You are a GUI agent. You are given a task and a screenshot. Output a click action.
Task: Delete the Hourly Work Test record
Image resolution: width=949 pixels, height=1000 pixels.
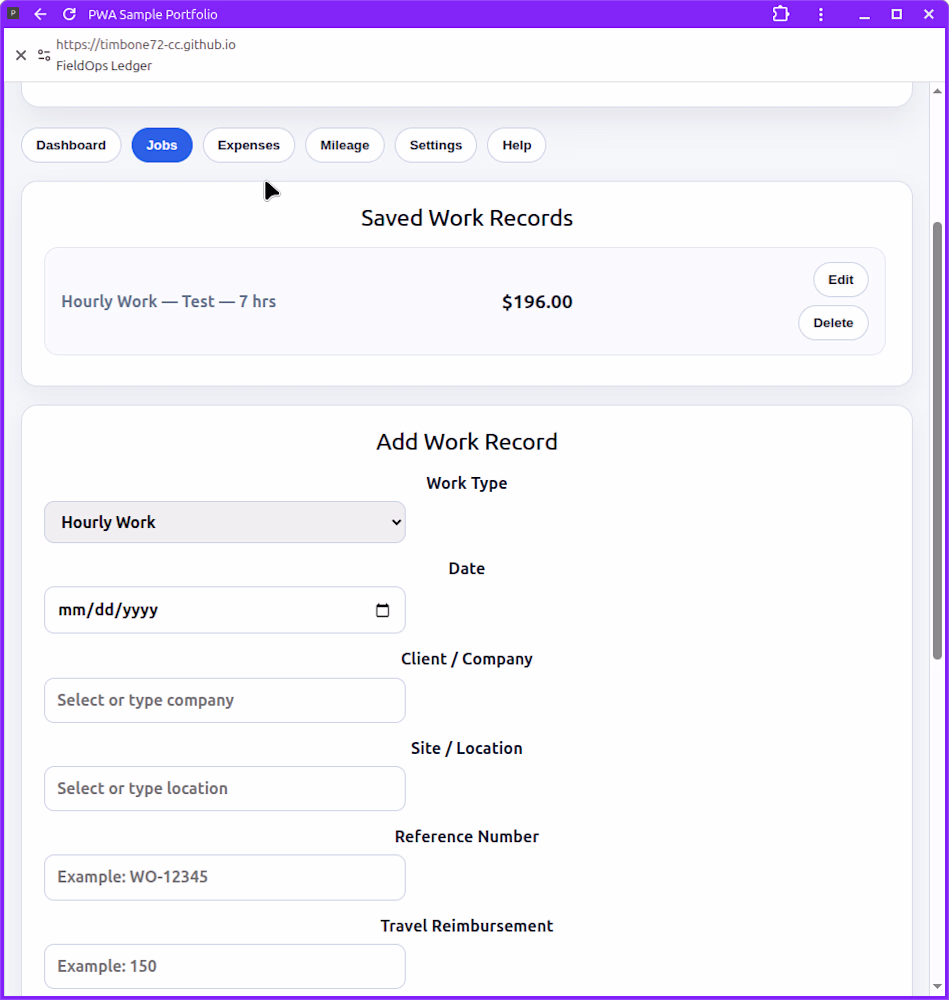pos(833,323)
